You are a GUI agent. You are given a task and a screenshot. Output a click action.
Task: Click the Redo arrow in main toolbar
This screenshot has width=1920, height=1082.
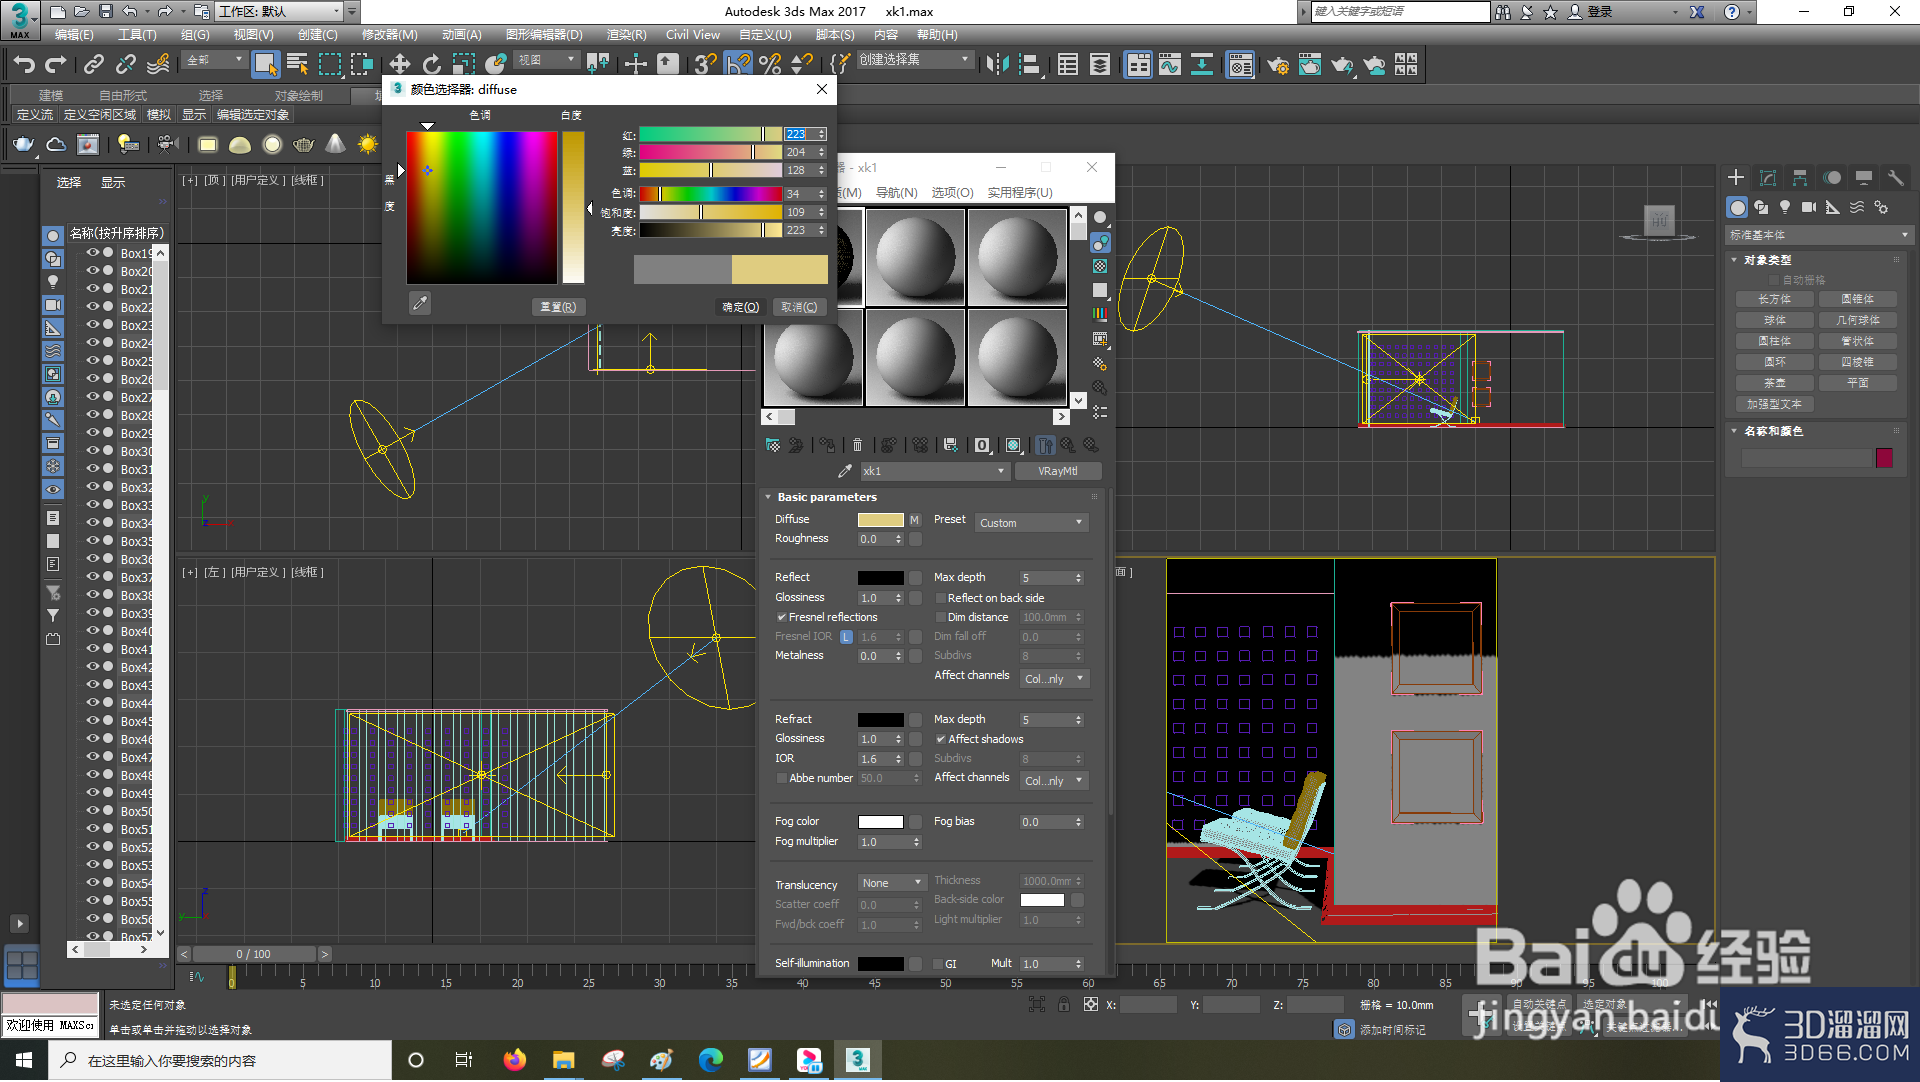[x=56, y=65]
